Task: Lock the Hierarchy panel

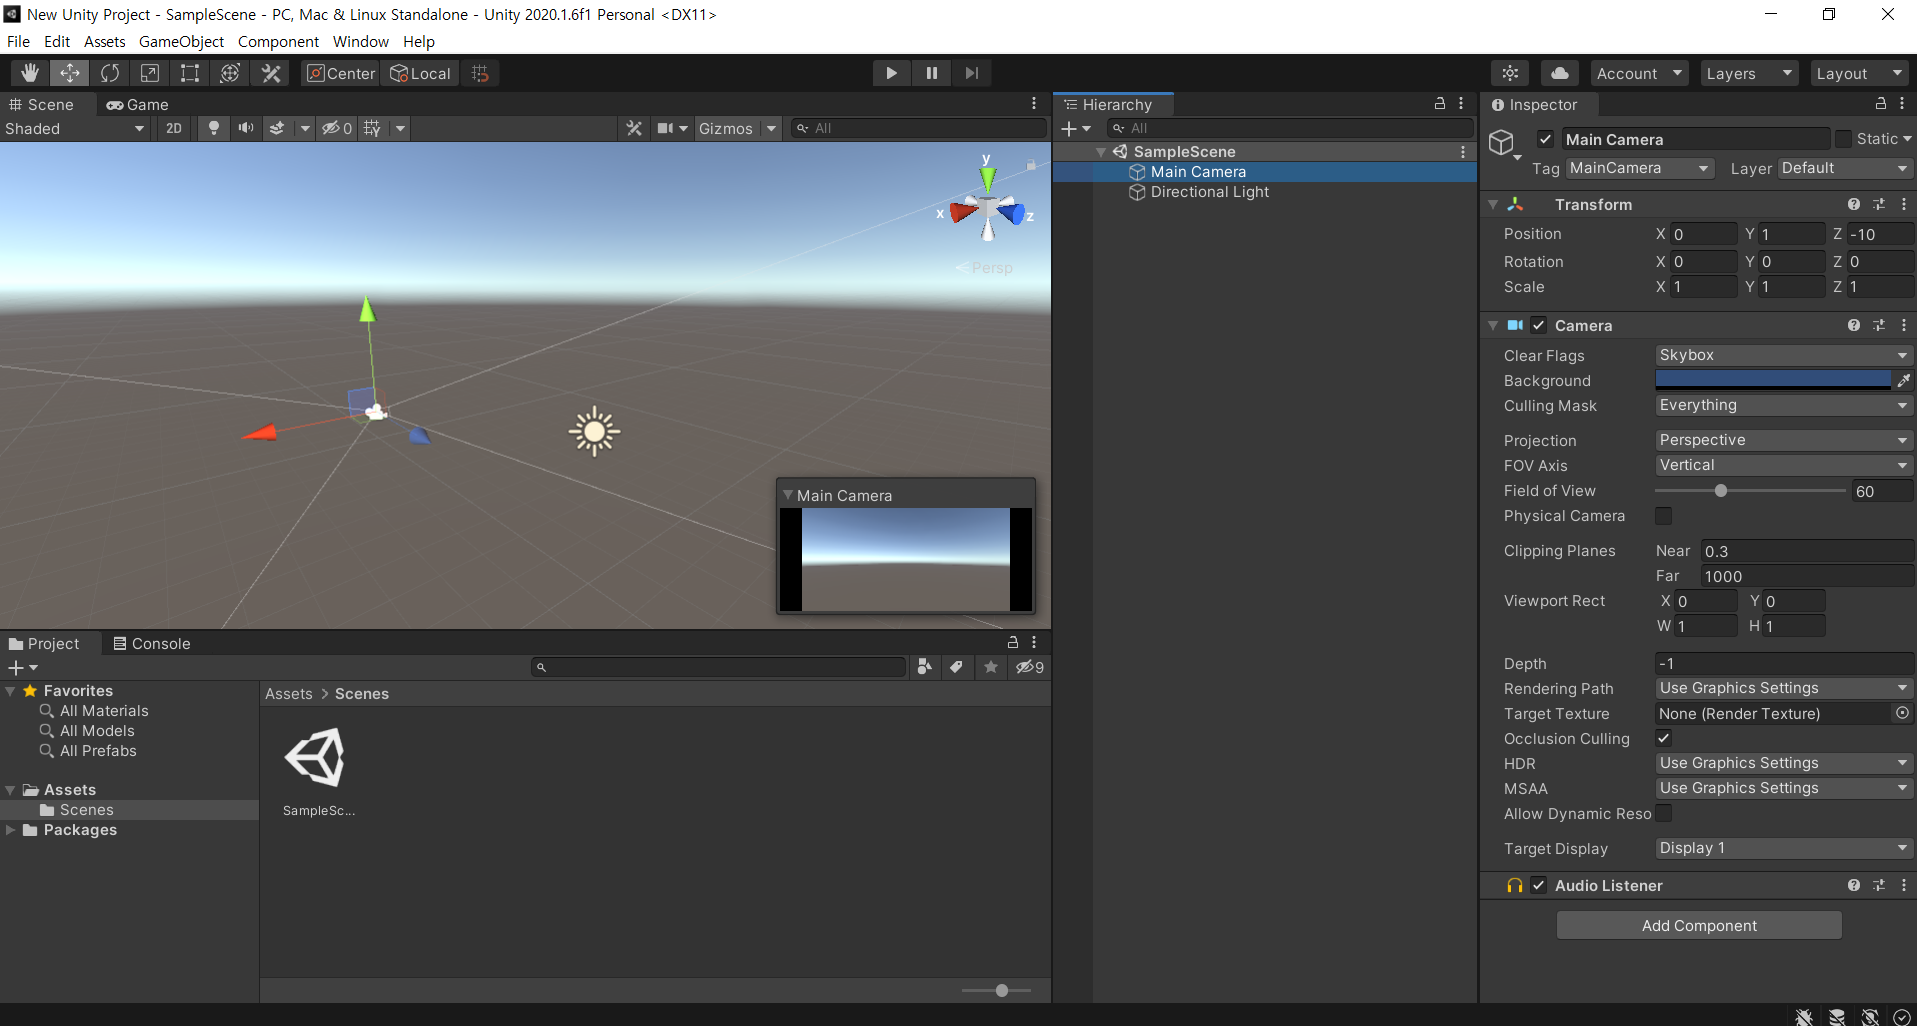Action: 1440,104
